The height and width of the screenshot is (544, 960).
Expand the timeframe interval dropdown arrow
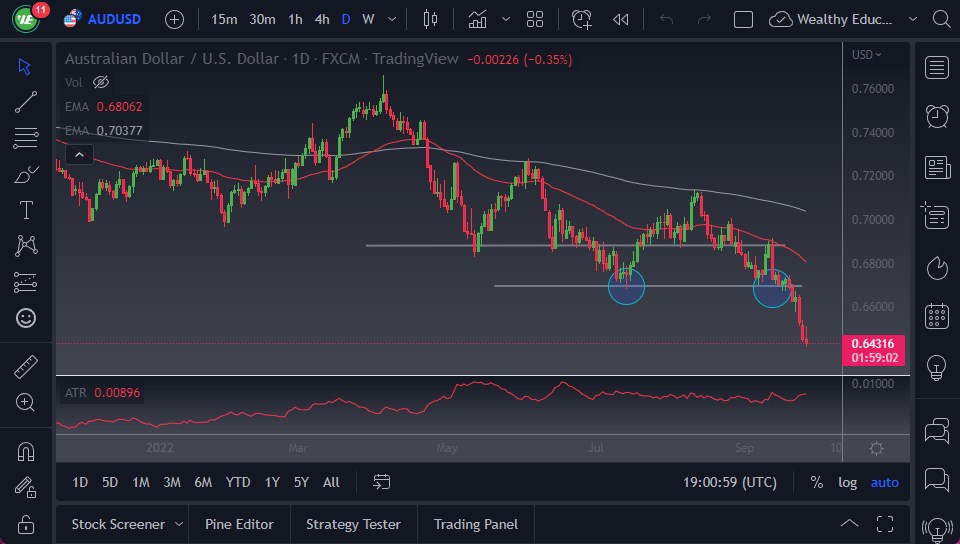coord(391,19)
